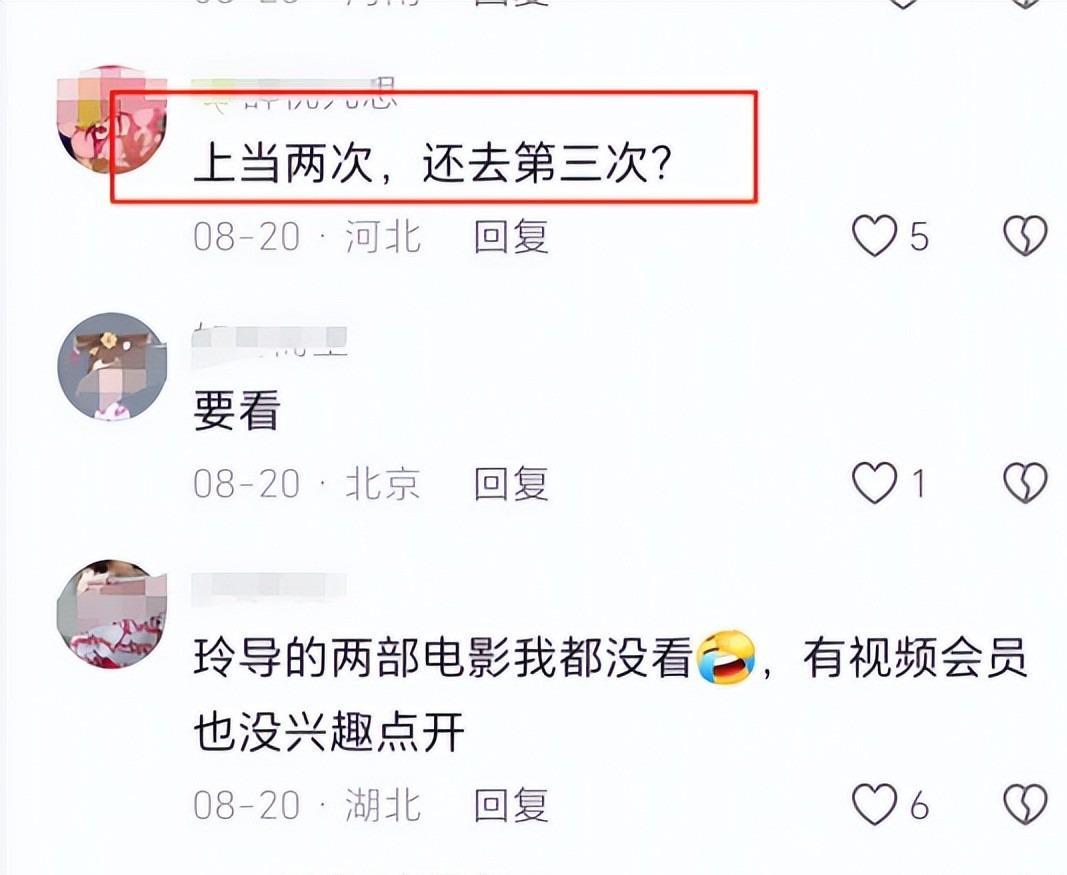The width and height of the screenshot is (1067, 875).
Task: Click the 08-20 · 湖北 timestamp
Action: [307, 805]
